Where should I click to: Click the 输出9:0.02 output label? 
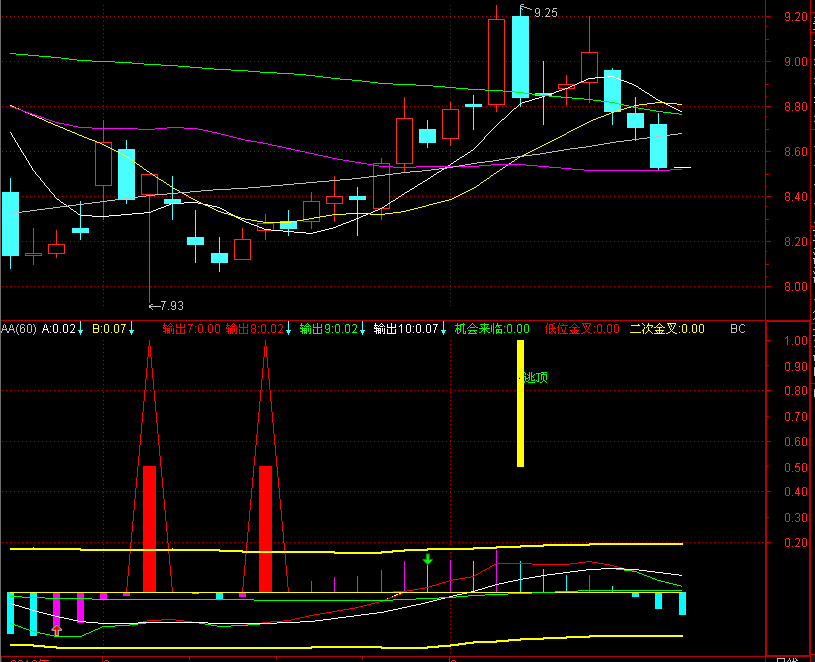point(328,328)
